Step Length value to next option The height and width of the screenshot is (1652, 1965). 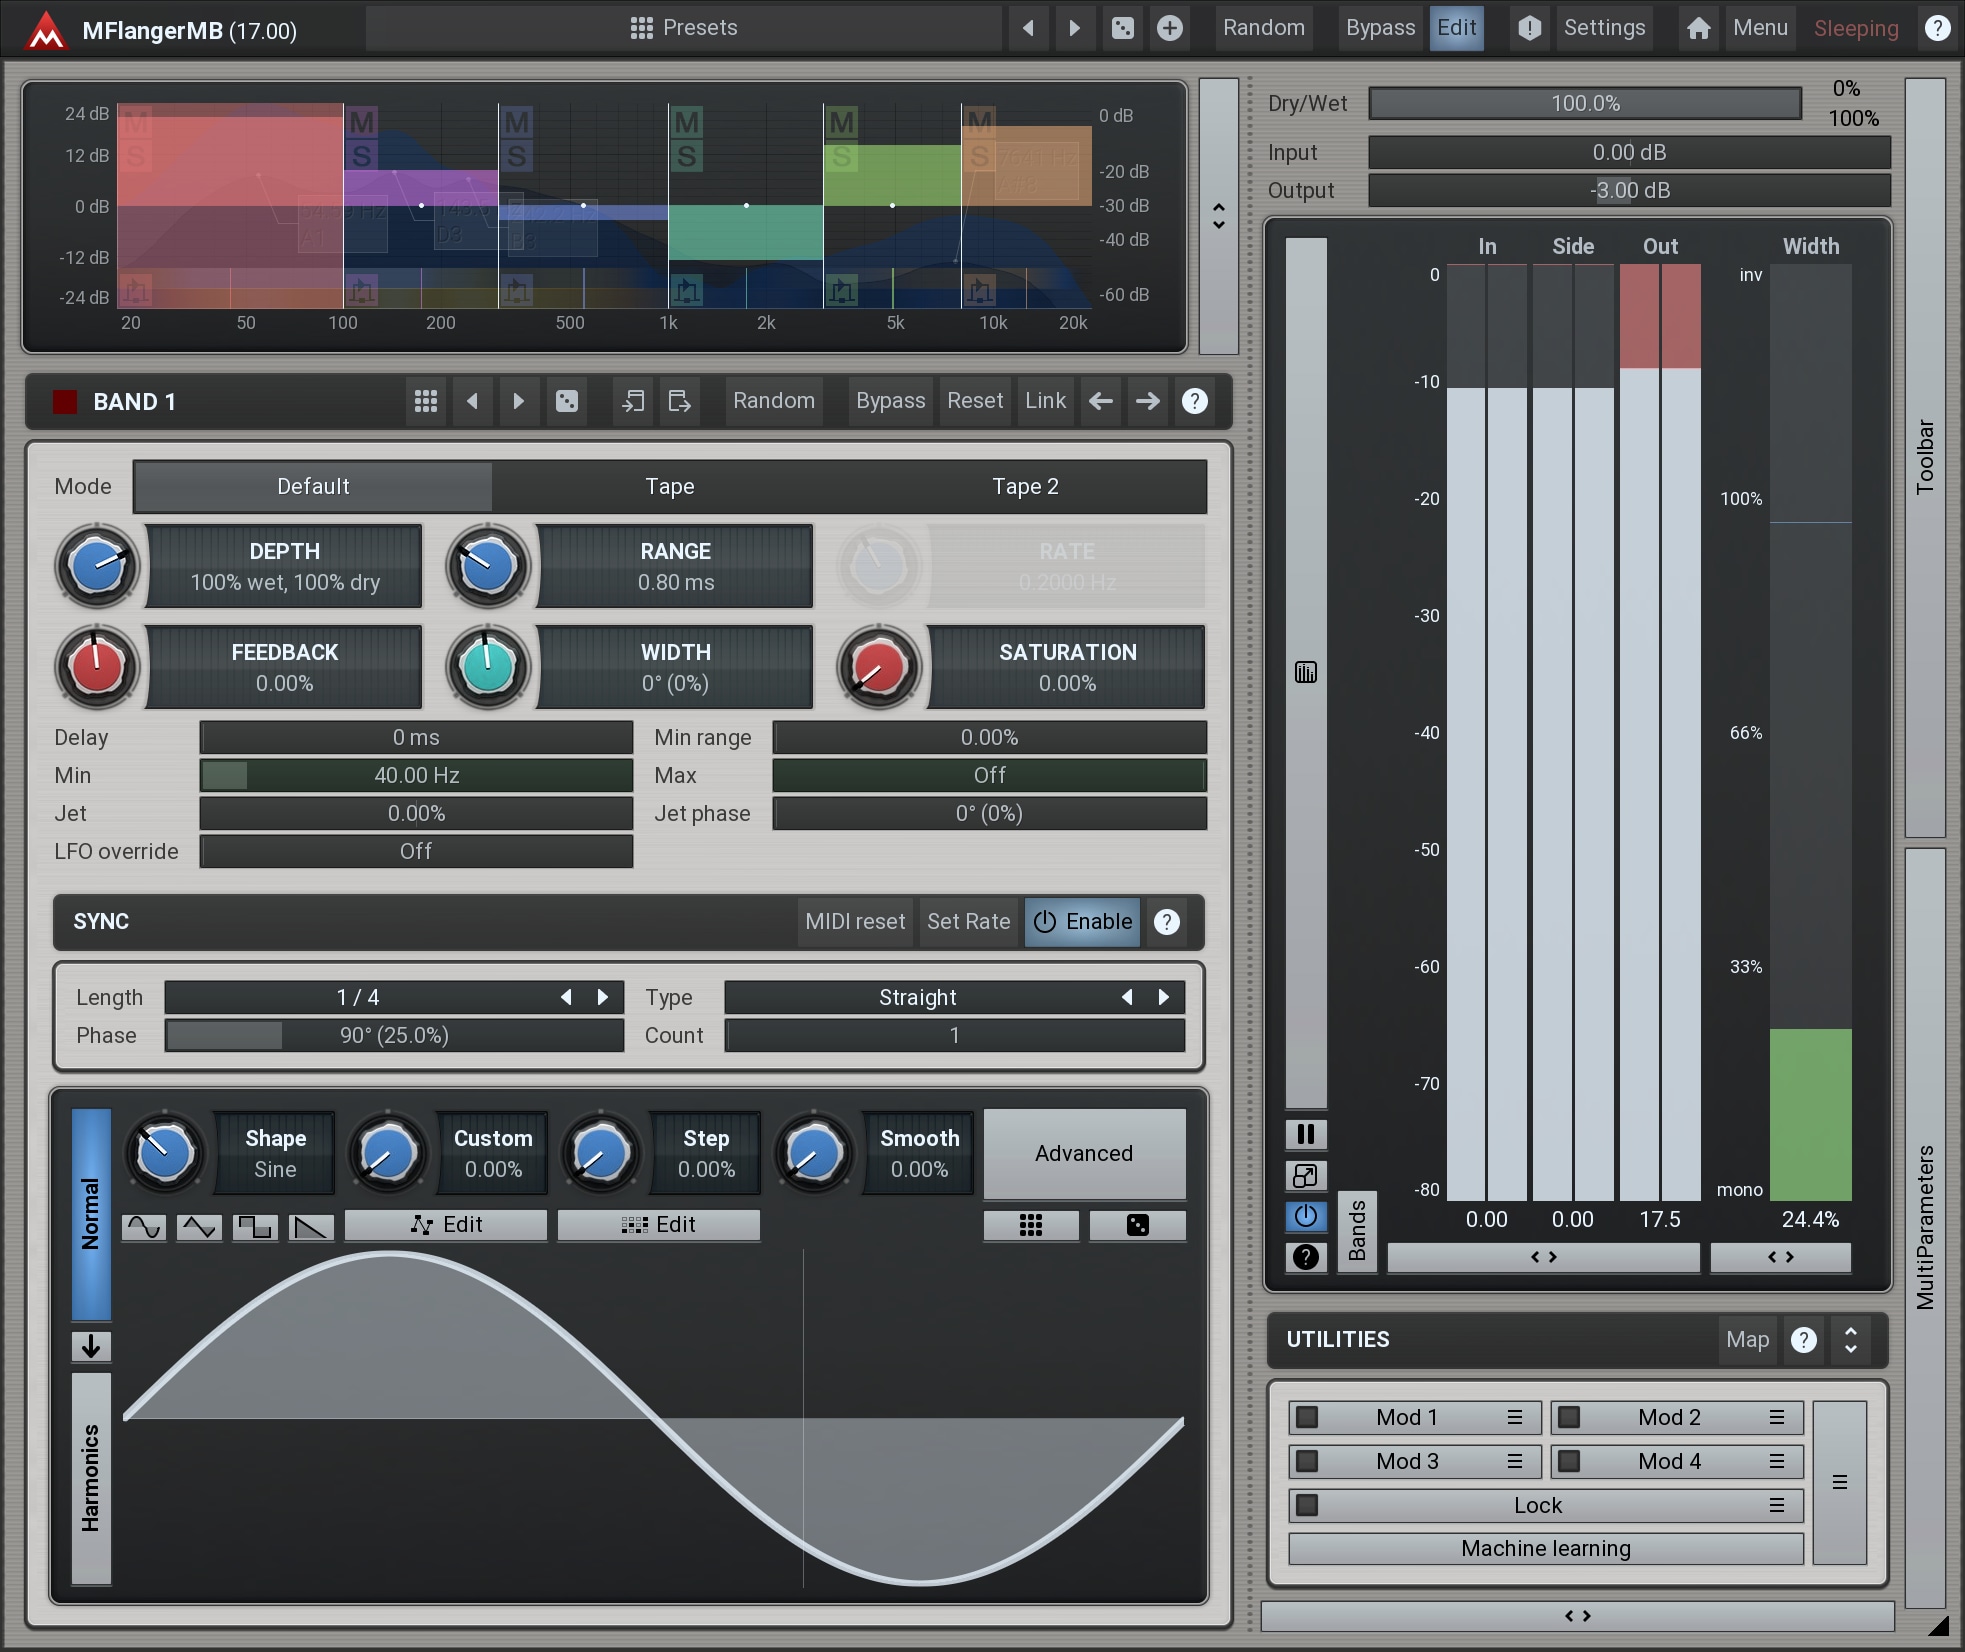coord(603,997)
